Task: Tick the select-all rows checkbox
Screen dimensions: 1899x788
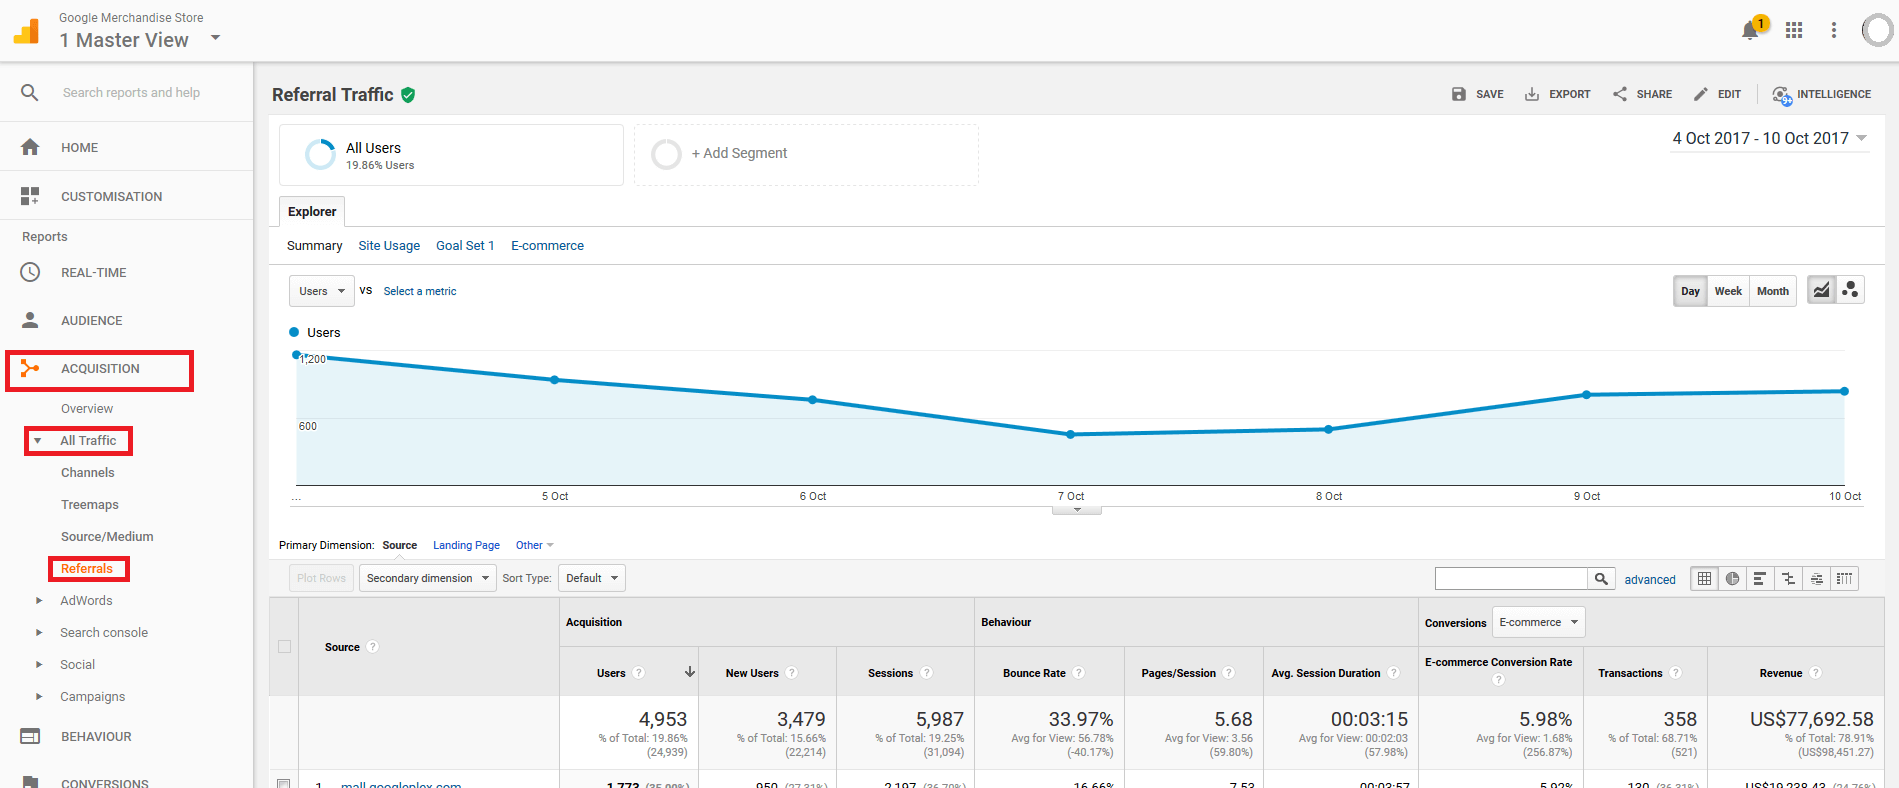Action: (x=284, y=647)
